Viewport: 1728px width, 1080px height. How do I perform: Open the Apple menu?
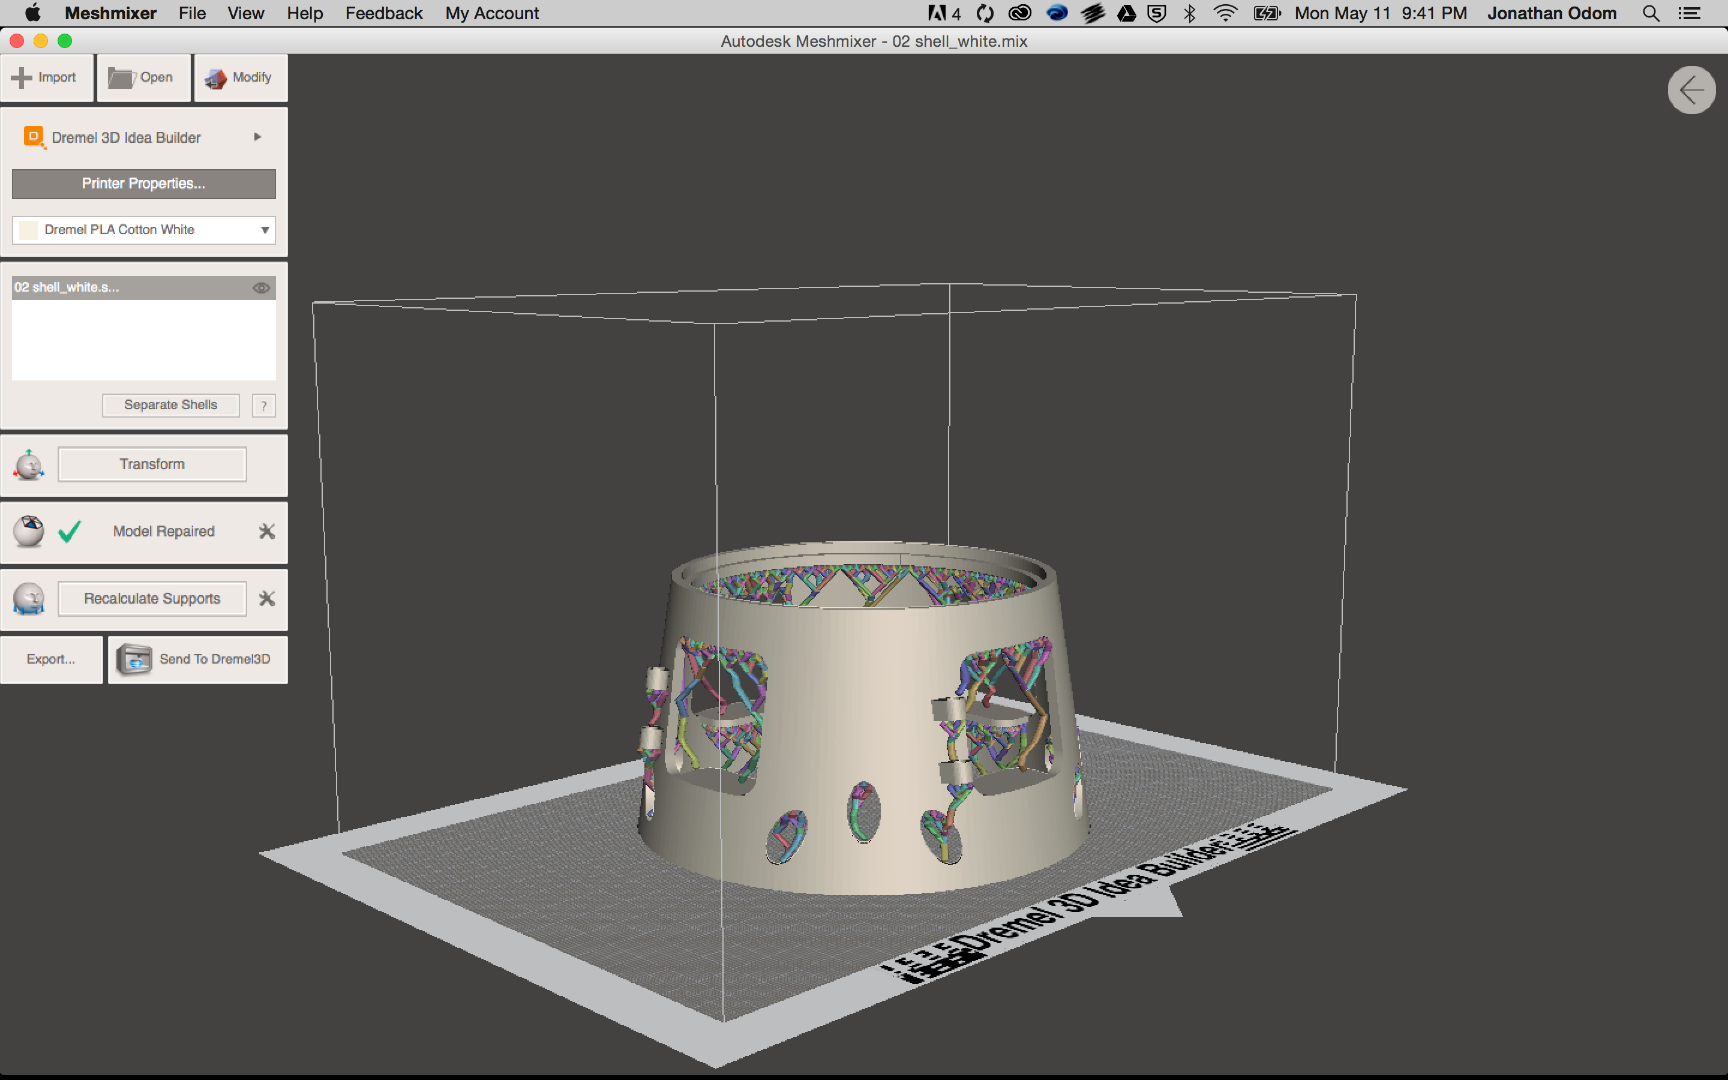pos(32,13)
